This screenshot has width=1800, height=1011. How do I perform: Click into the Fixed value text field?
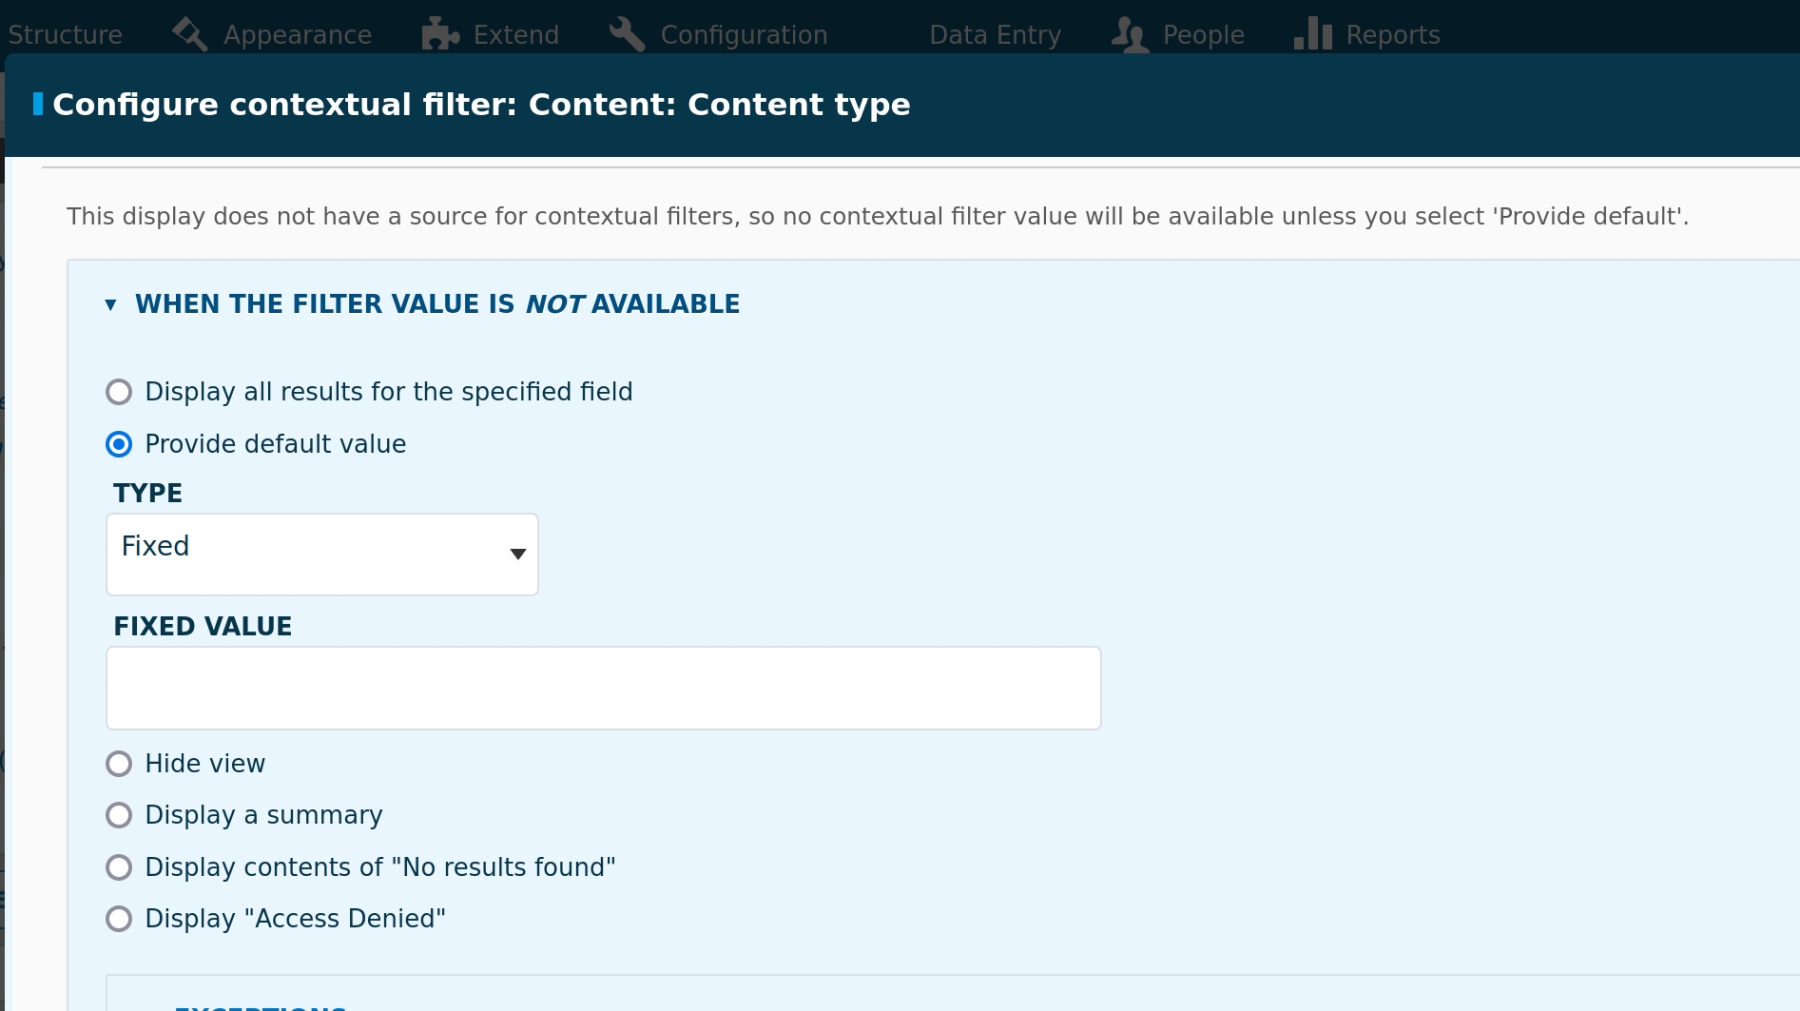[x=603, y=688]
